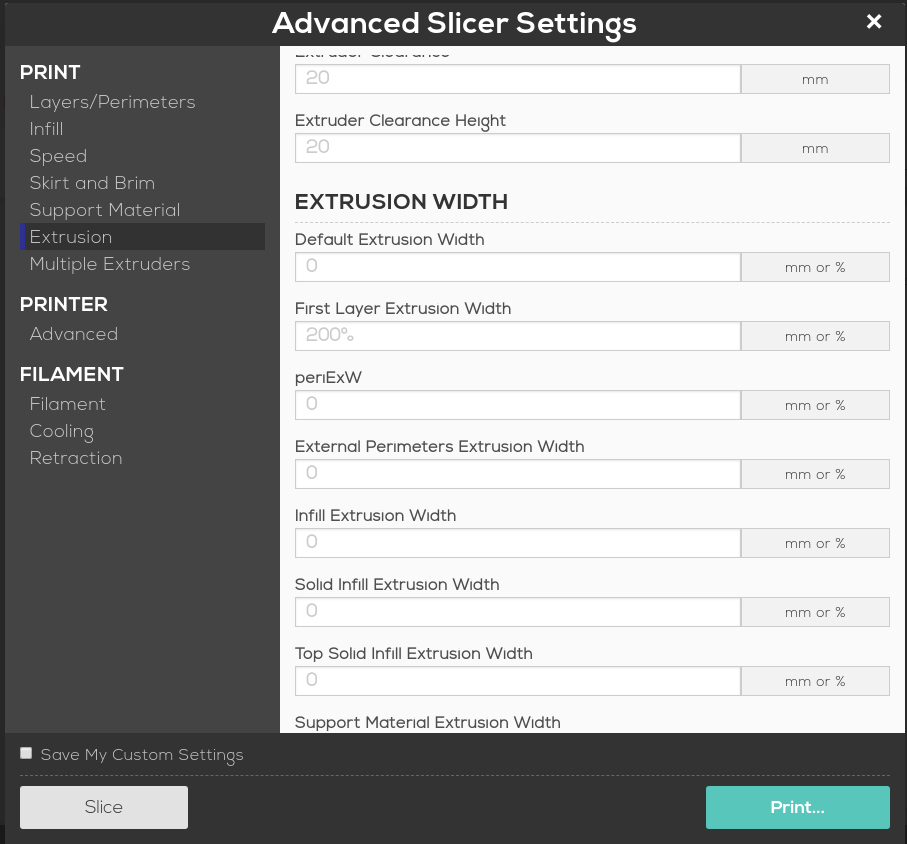Close the Advanced Slicer Settings dialog
This screenshot has width=907, height=844.
tap(874, 22)
